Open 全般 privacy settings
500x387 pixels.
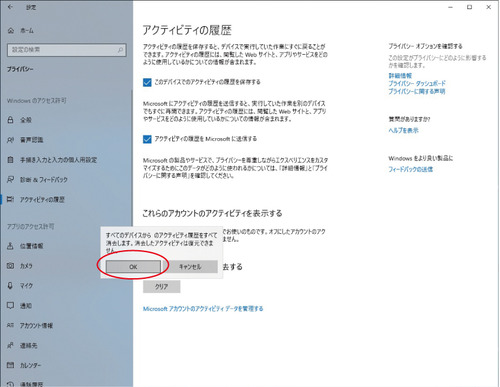point(26,120)
